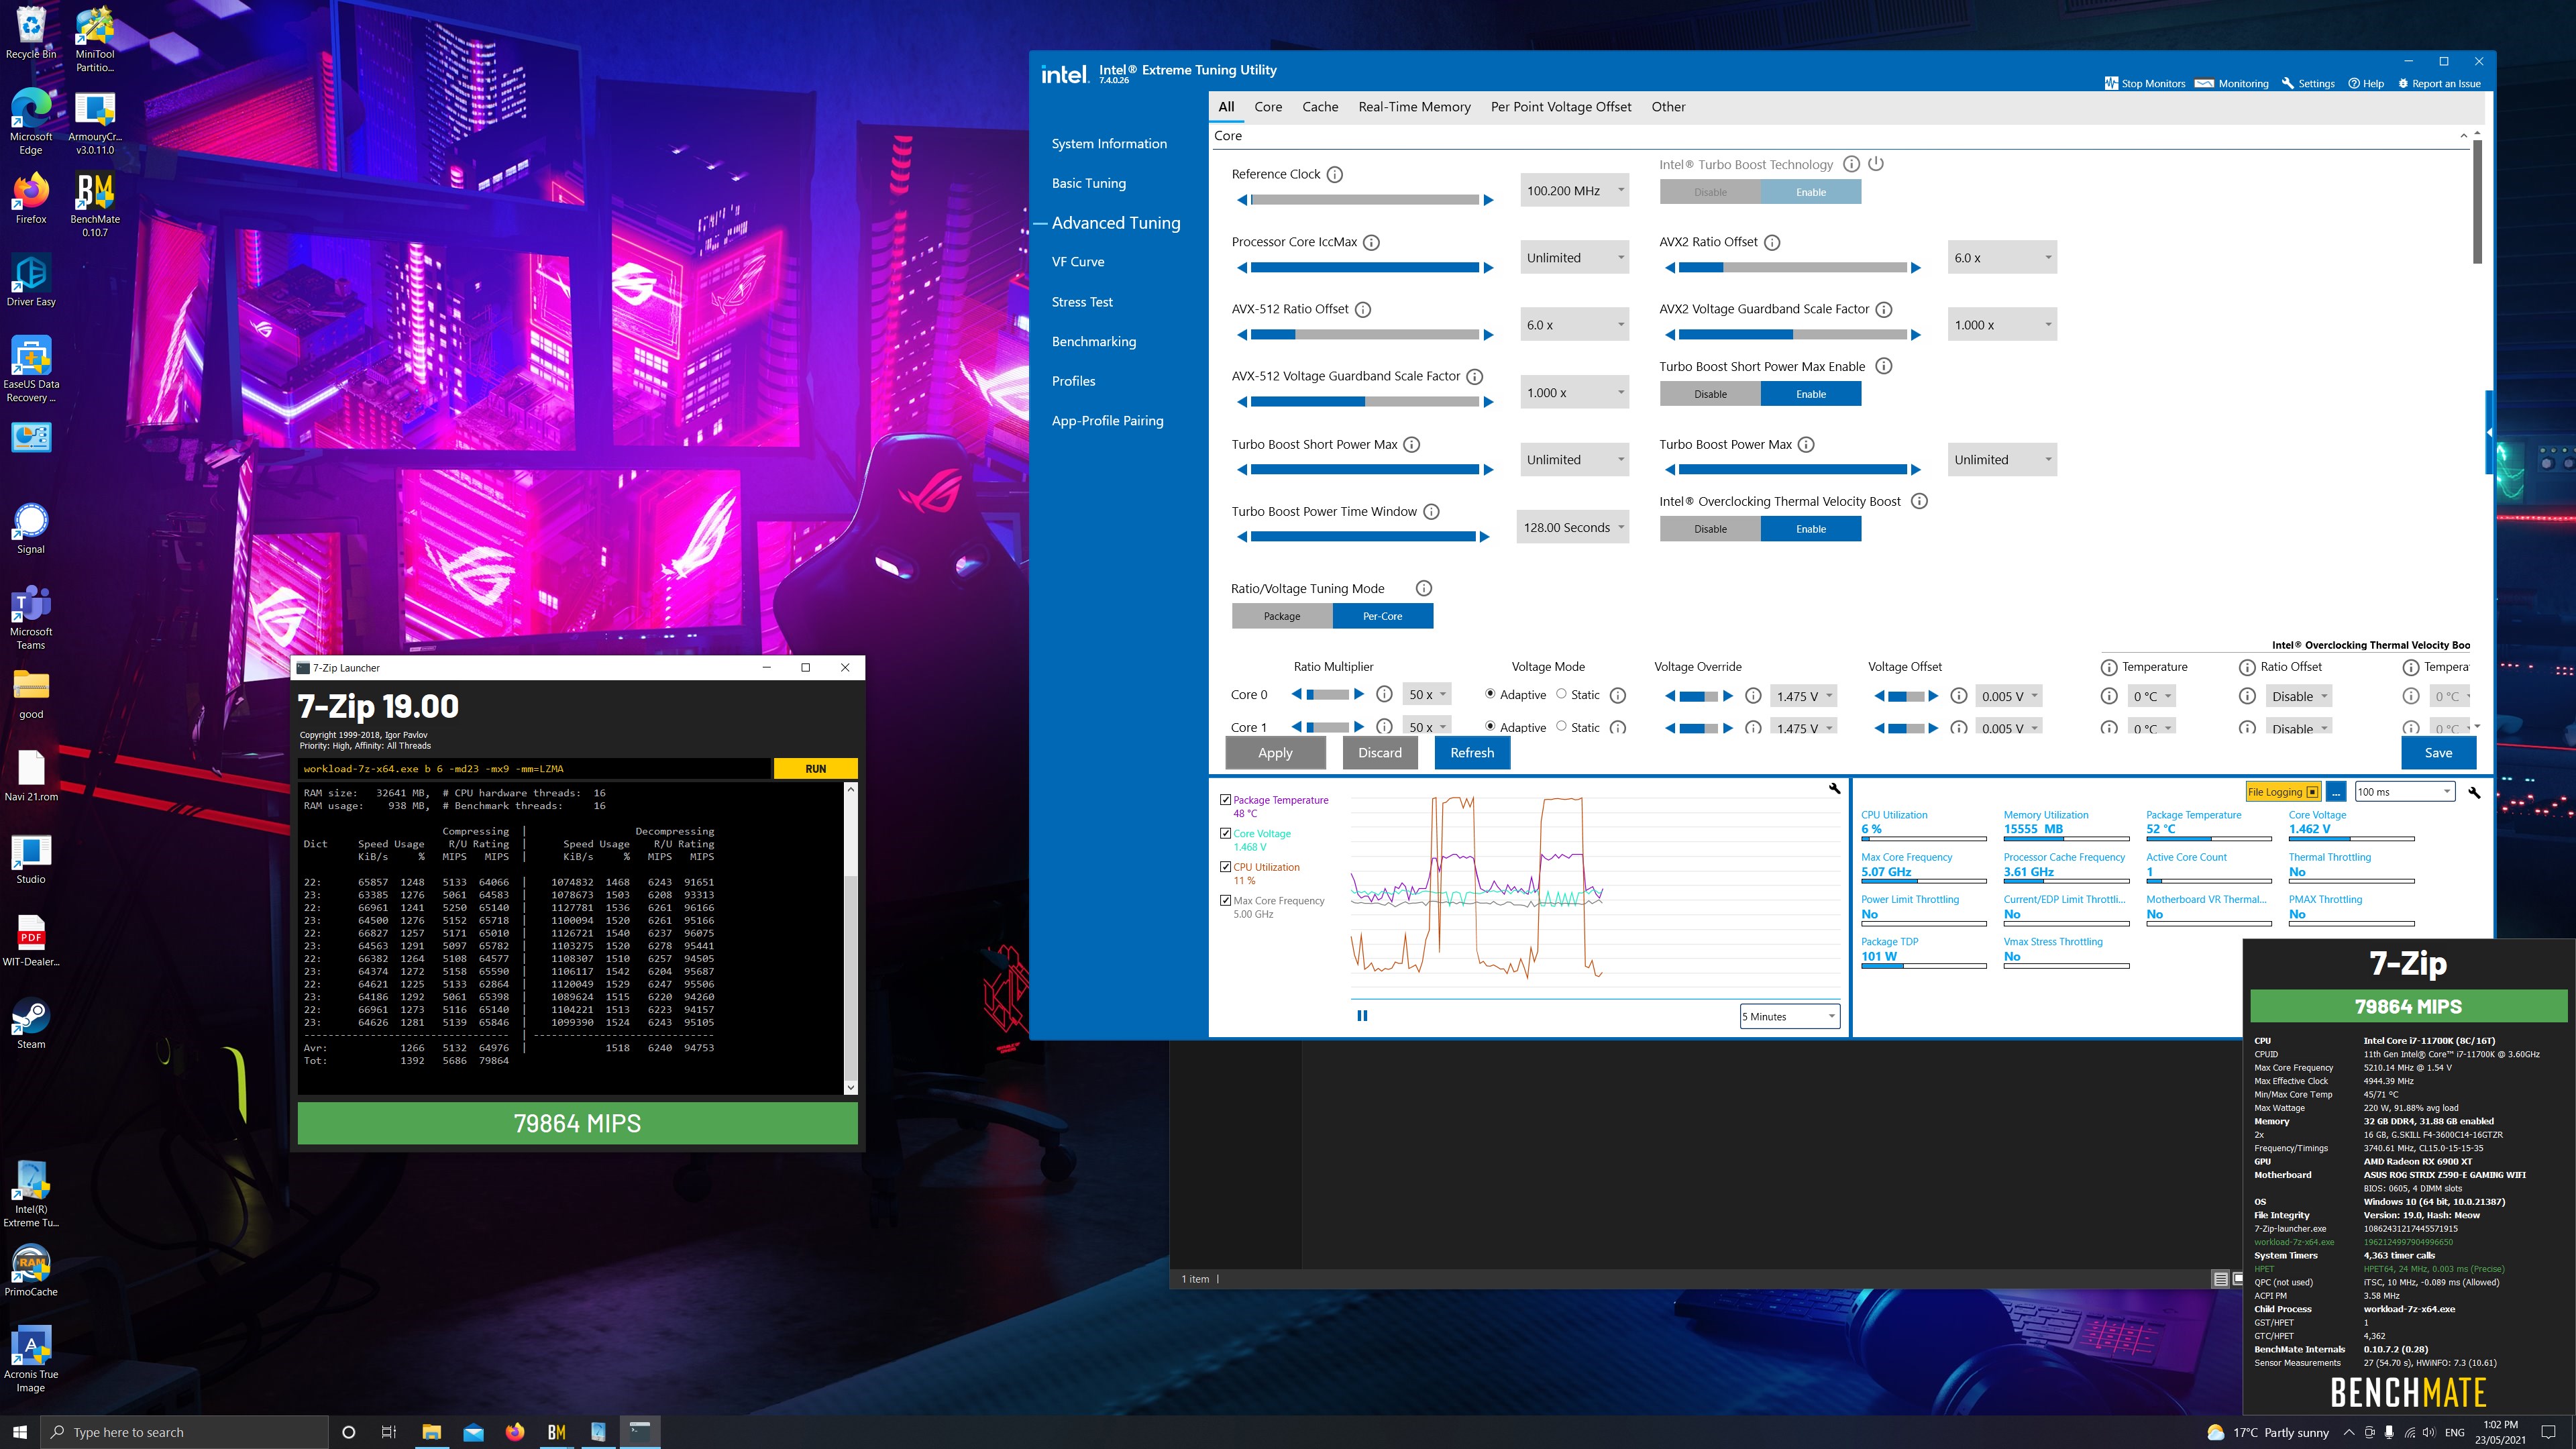
Task: Click wrench icon beside the 100 ms interval
Action: [2474, 792]
